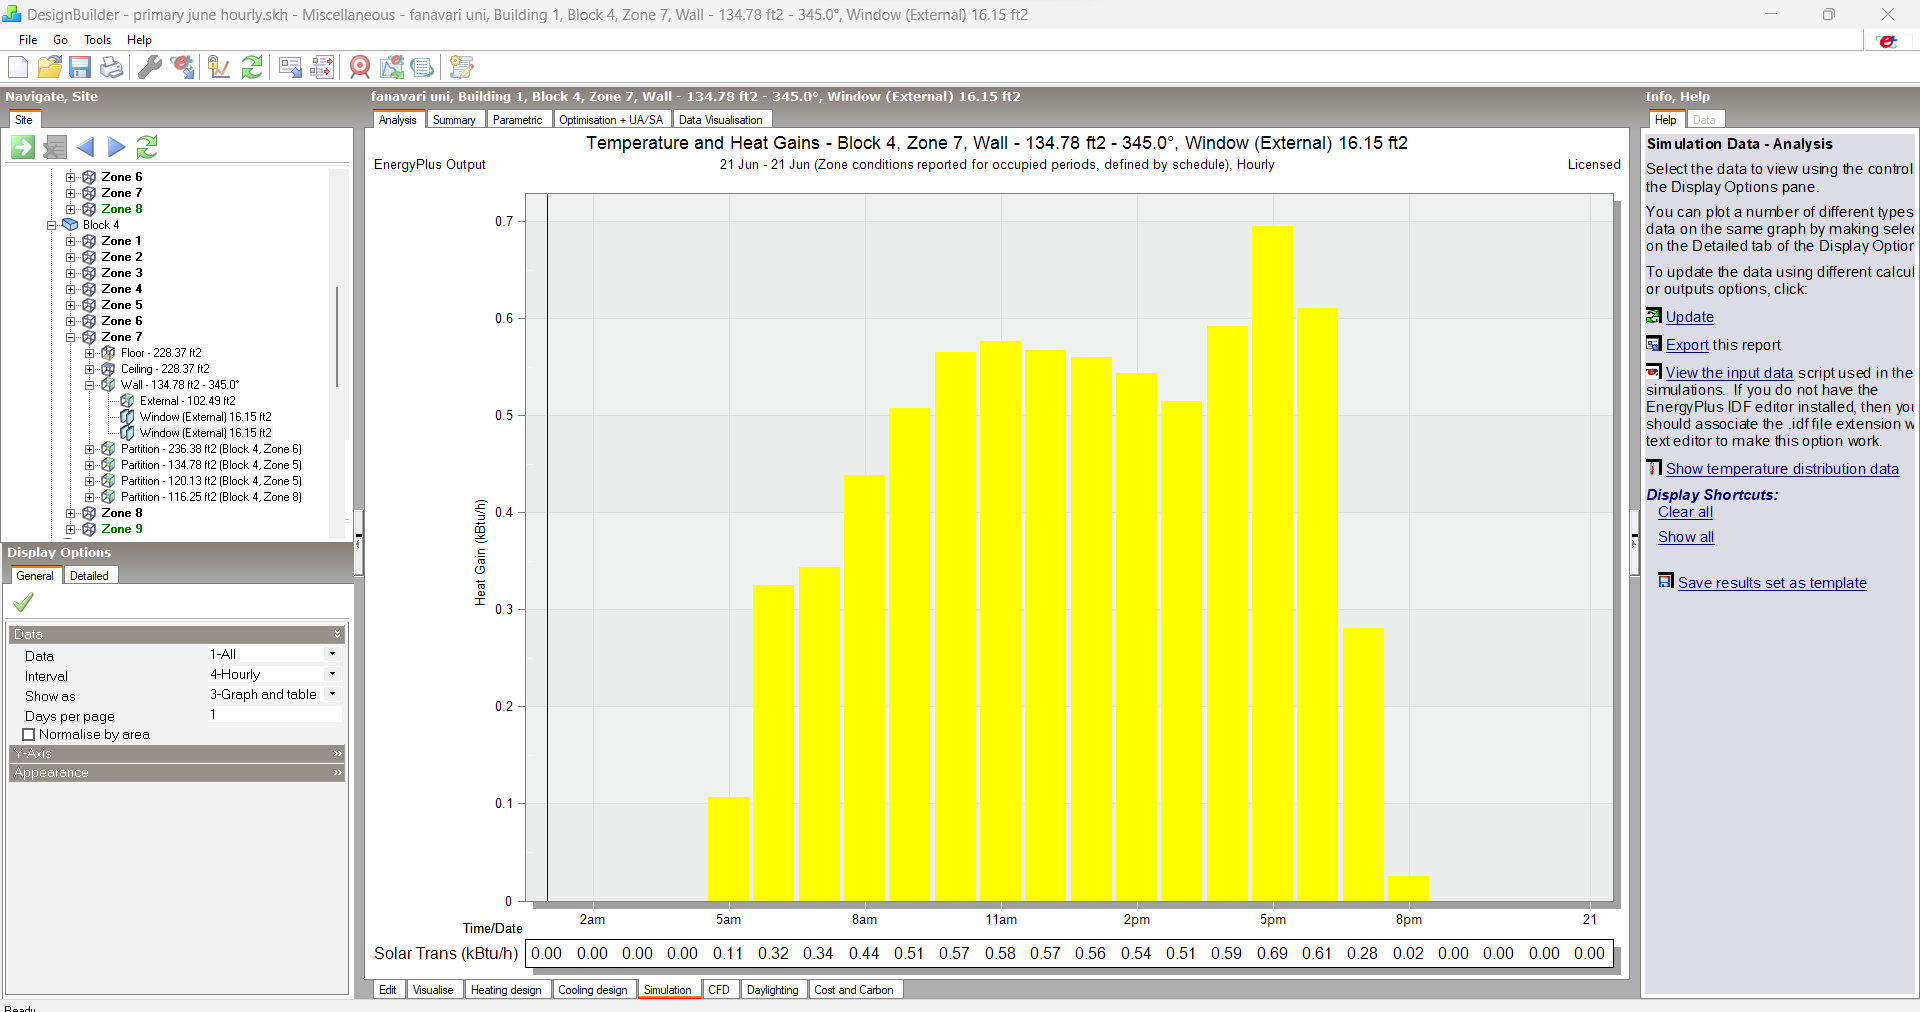Click the Days per page input field

(x=274, y=714)
